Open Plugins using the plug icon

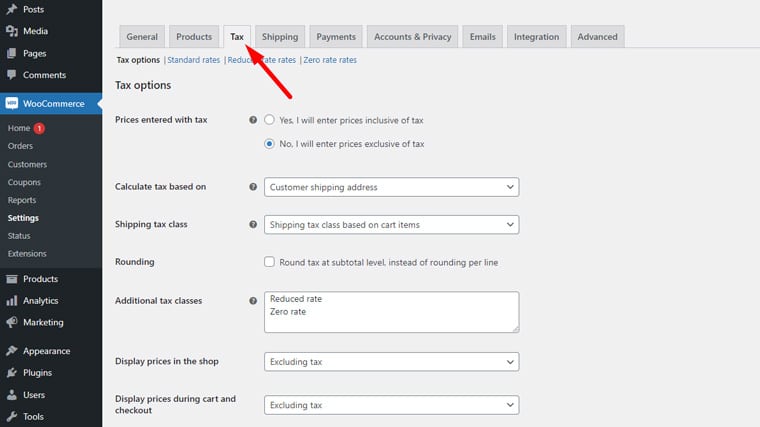11,373
